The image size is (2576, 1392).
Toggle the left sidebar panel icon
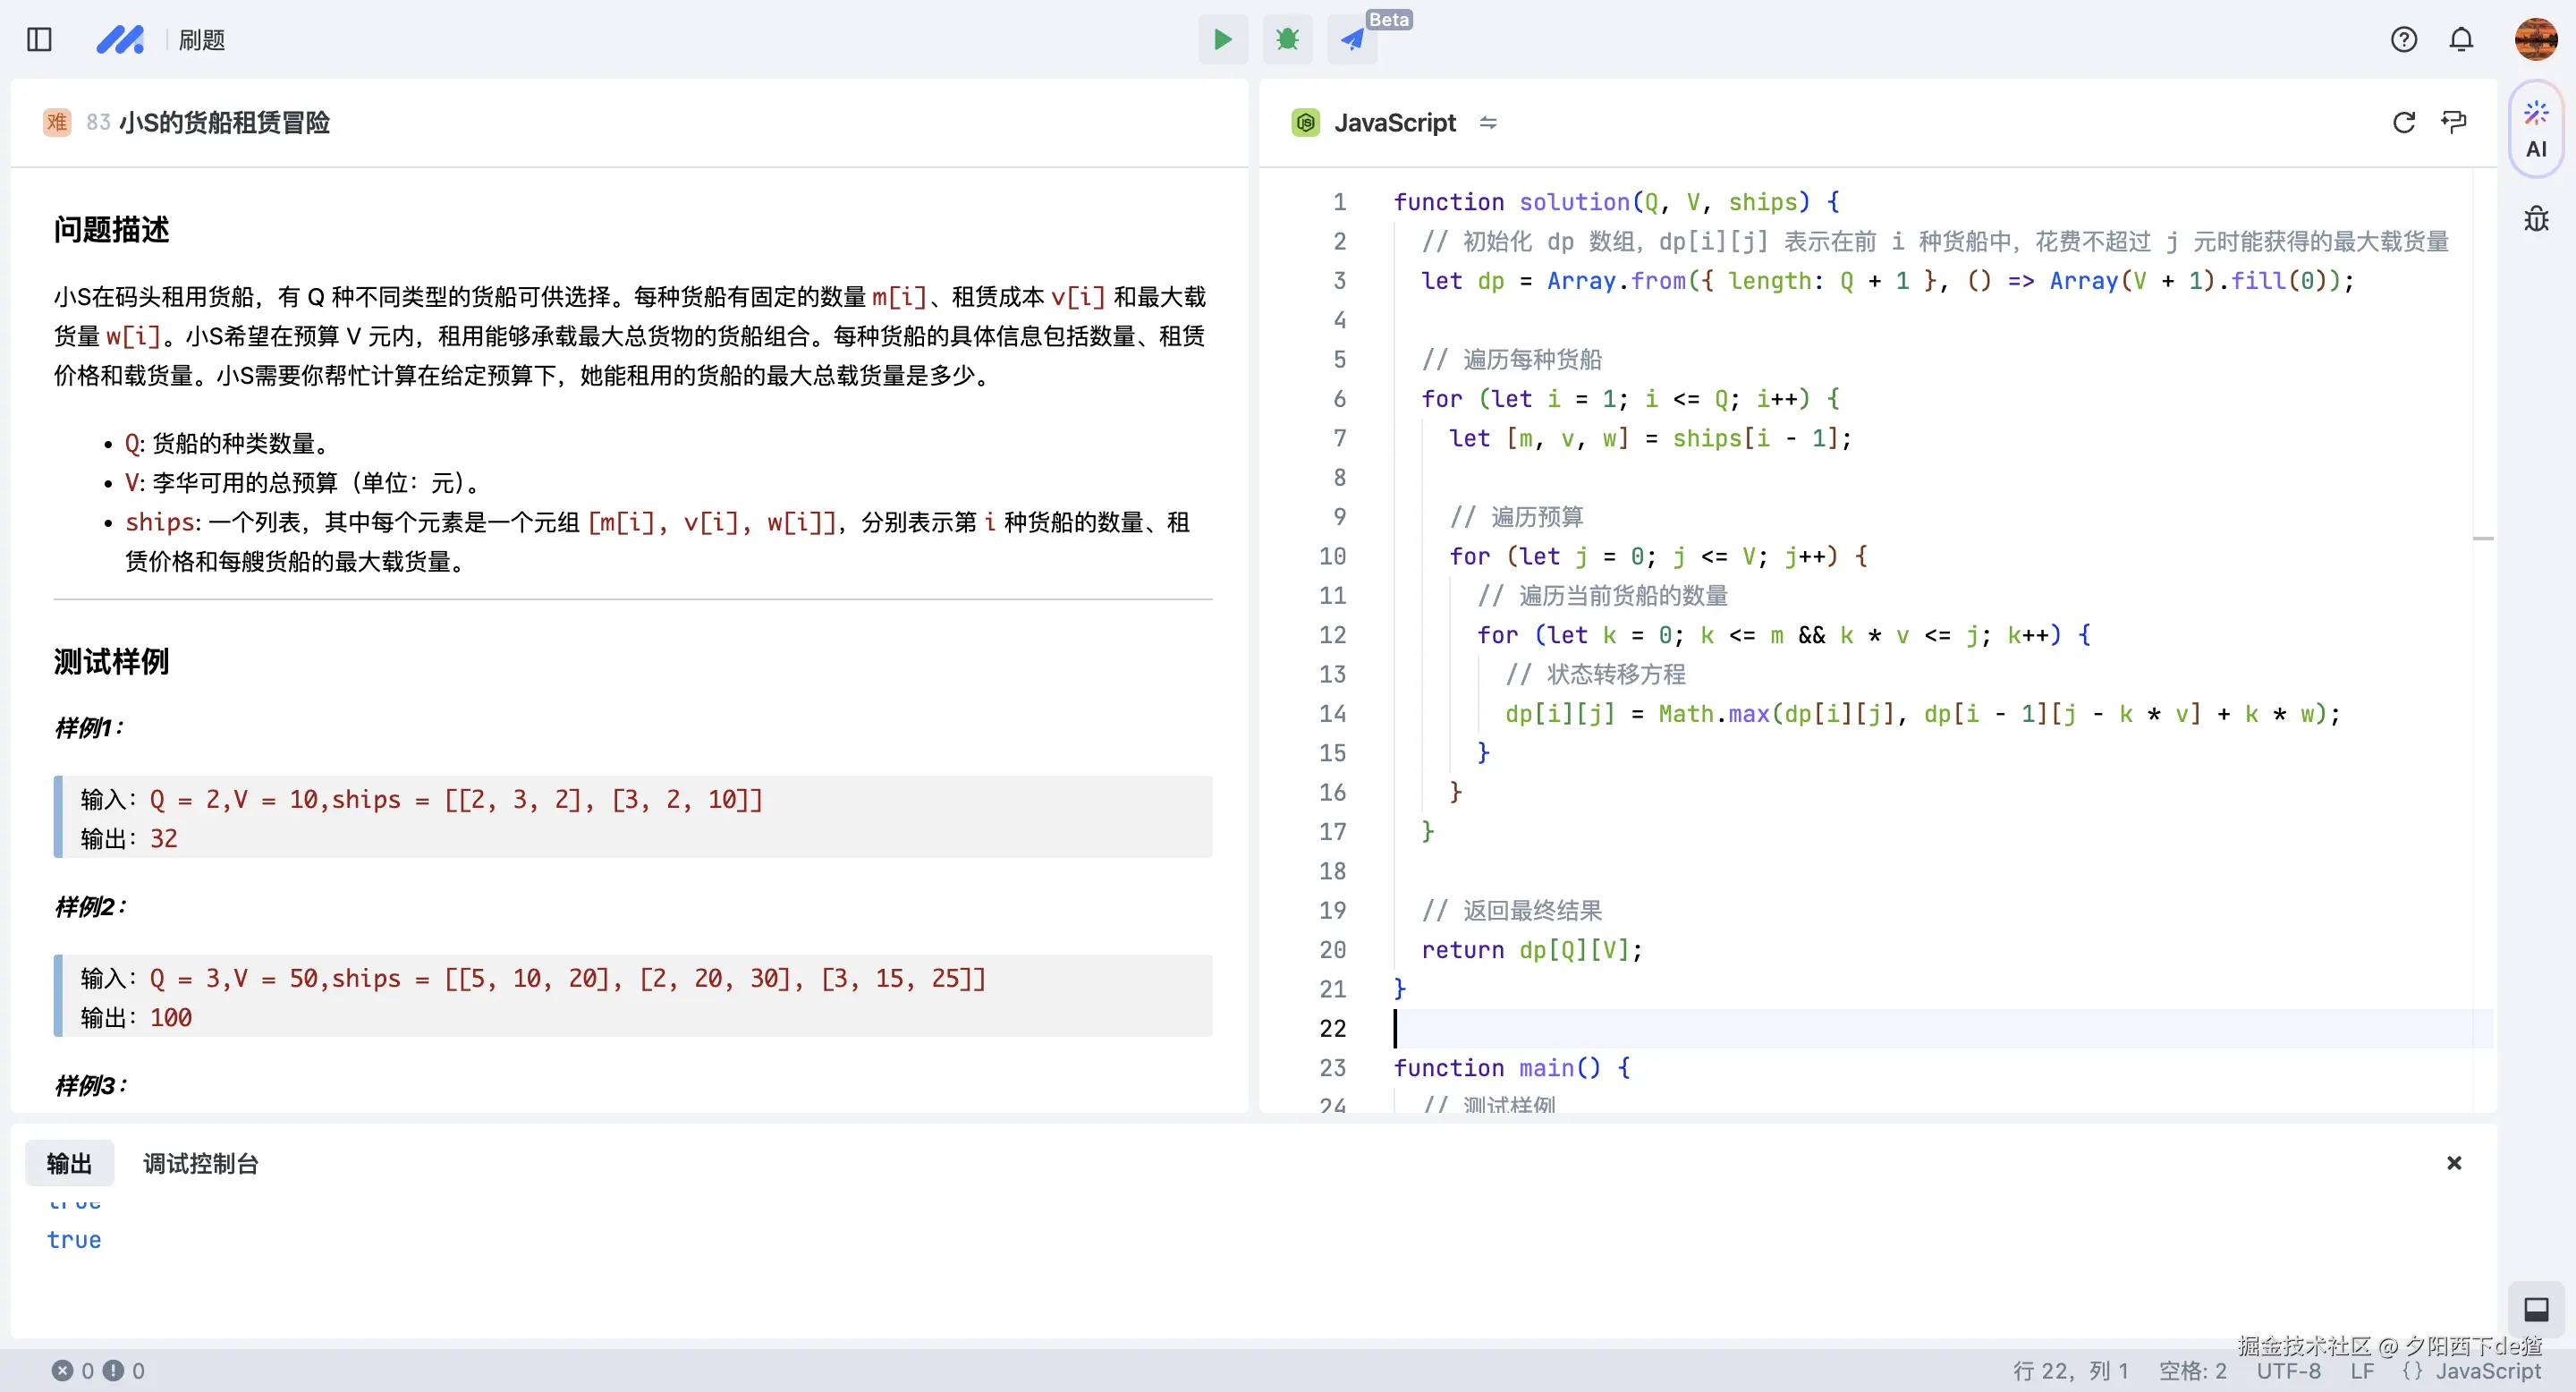pos(39,40)
